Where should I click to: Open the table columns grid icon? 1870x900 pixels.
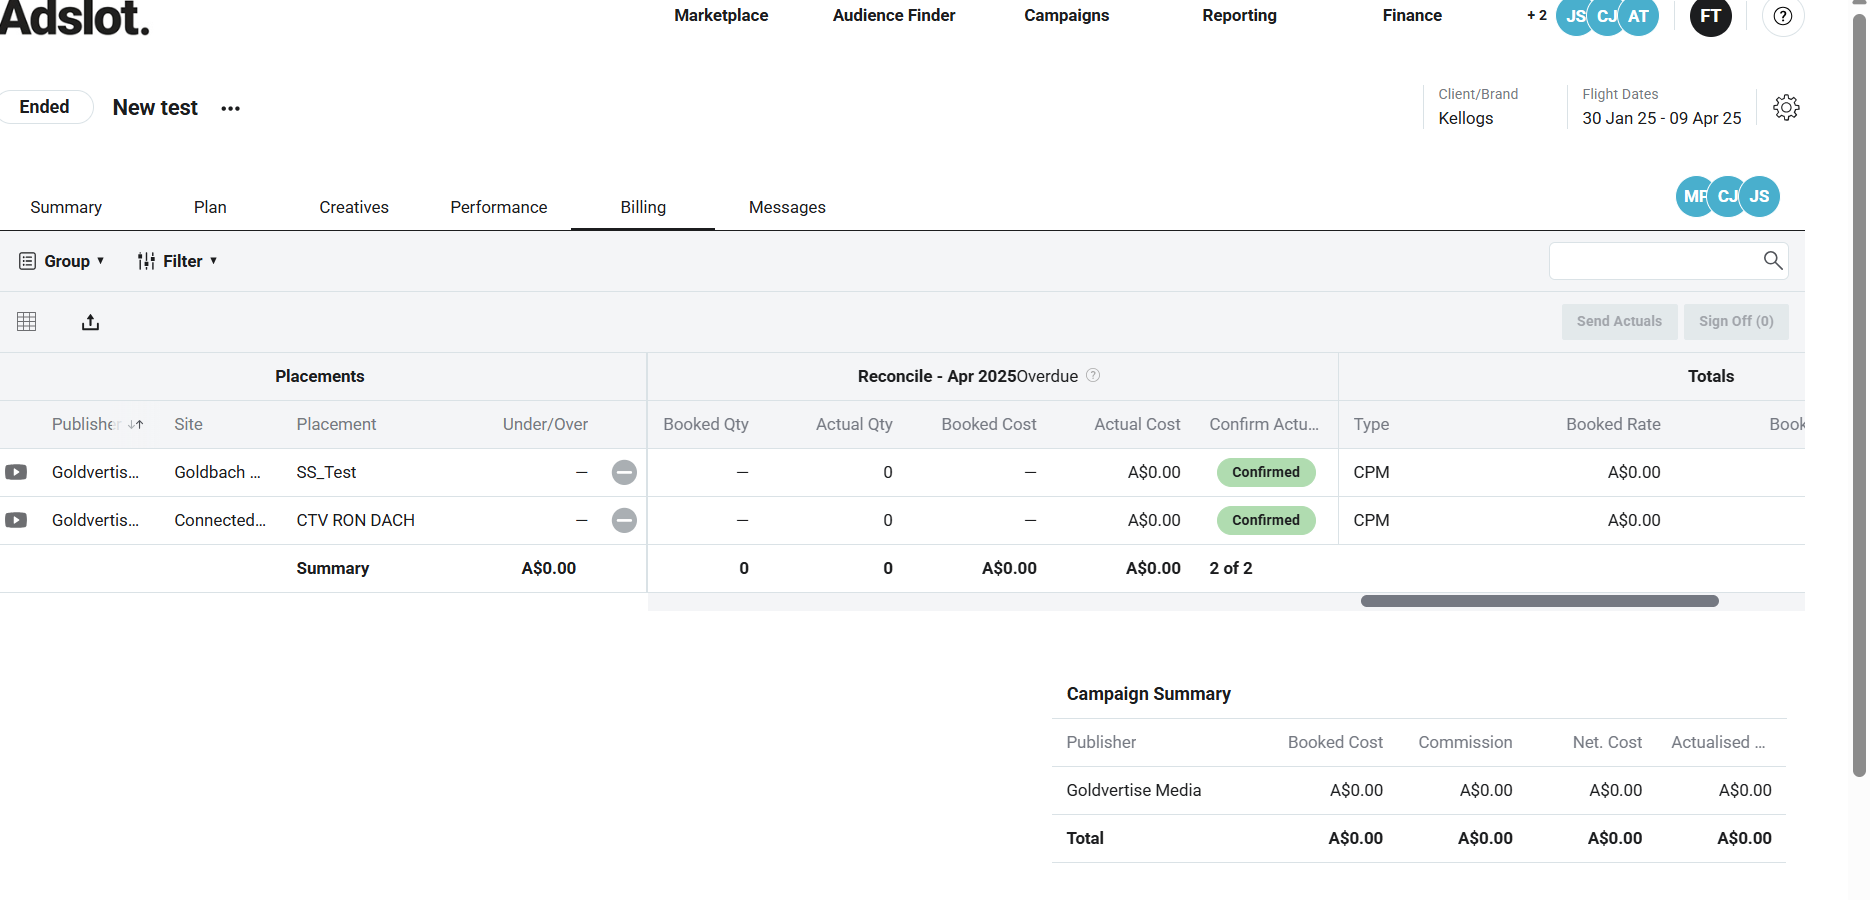(27, 322)
